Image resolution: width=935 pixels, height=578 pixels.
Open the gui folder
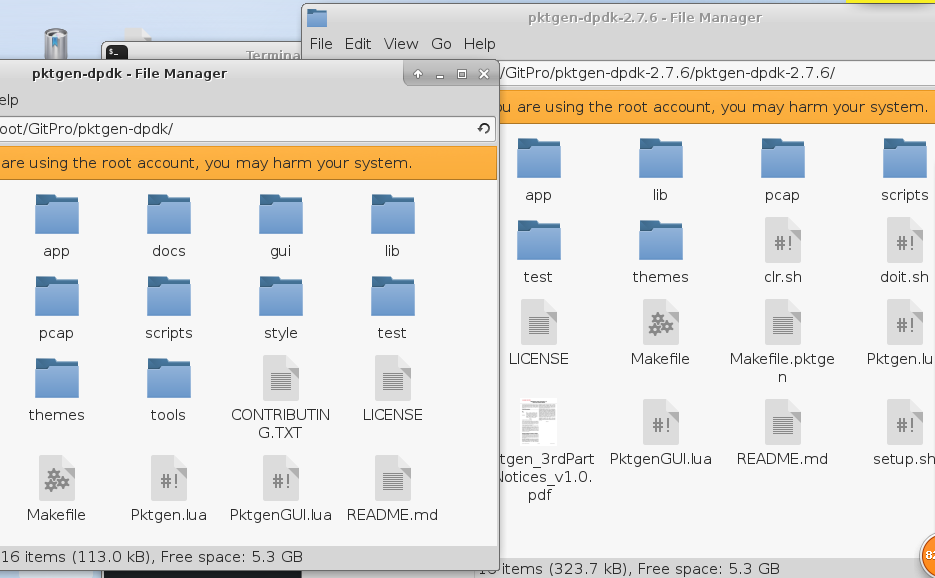pos(281,215)
